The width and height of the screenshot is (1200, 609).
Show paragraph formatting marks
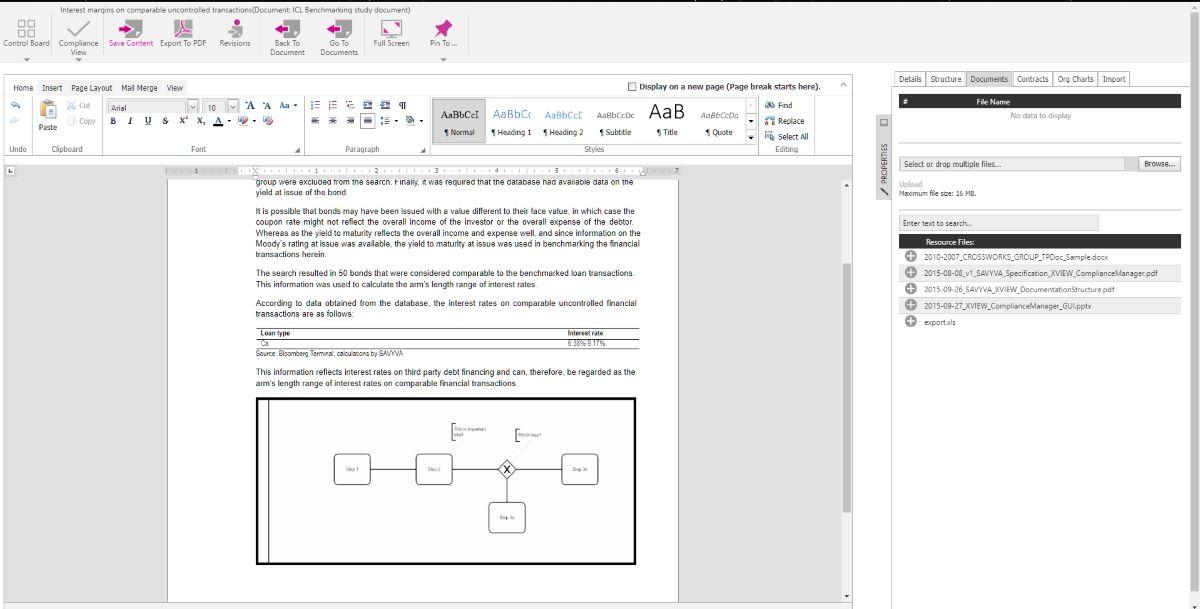402,105
